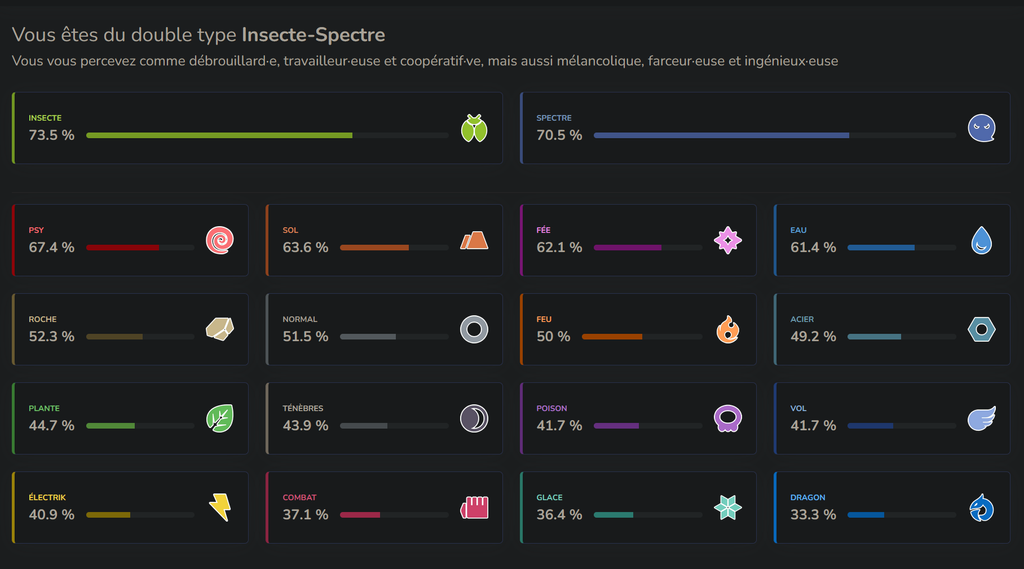Click the Poison skull icon

click(728, 418)
